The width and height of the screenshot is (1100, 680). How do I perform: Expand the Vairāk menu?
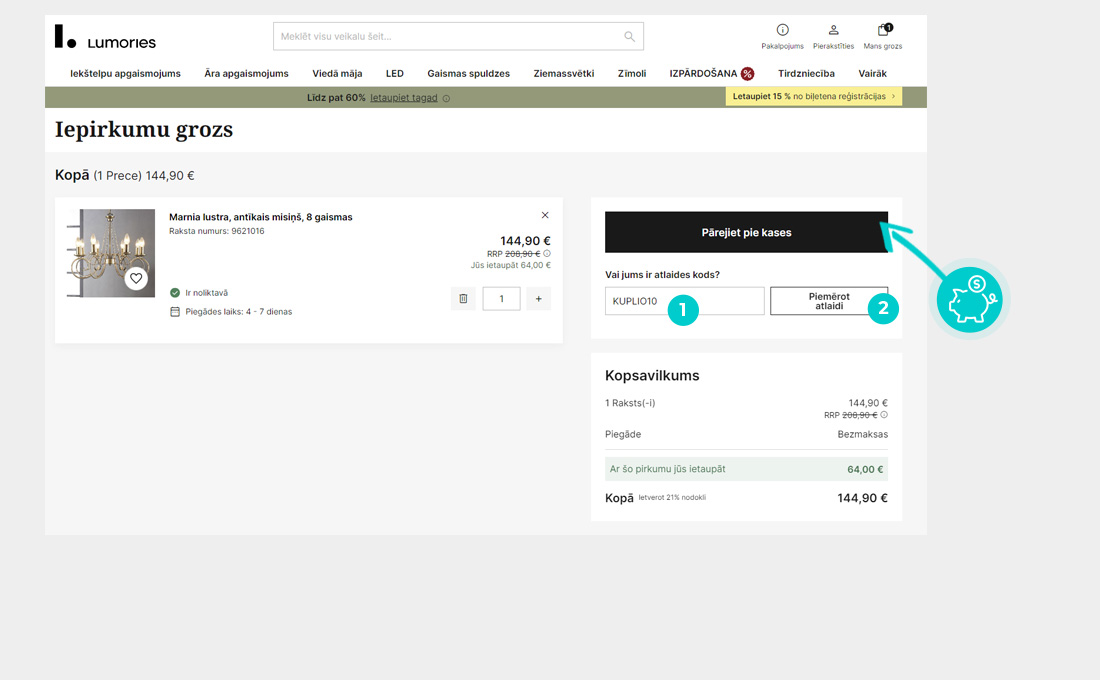pyautogui.click(x=872, y=74)
